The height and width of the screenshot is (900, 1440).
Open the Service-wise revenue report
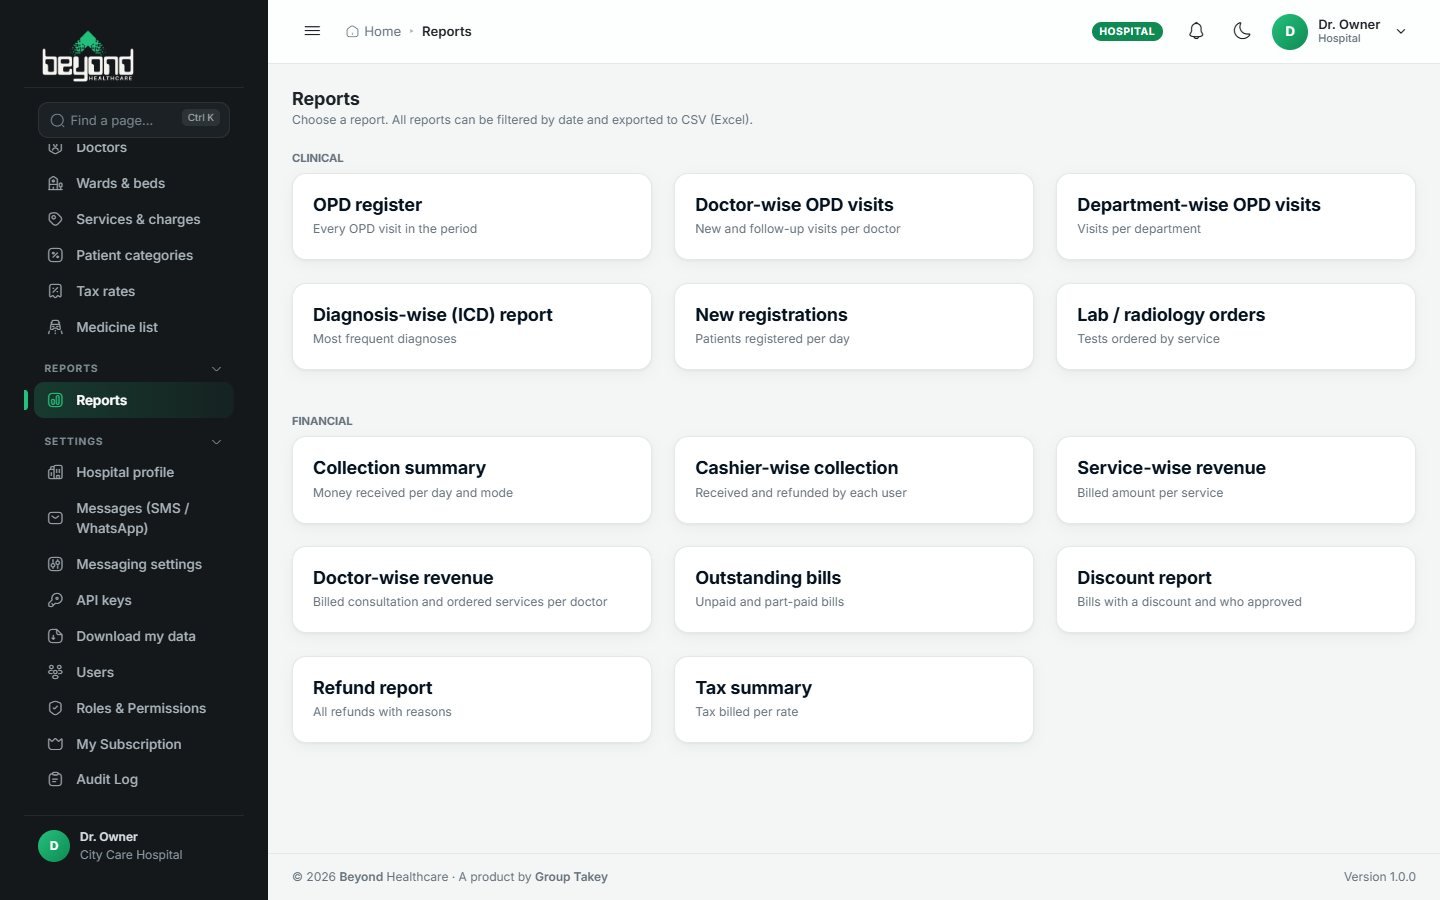coord(1236,480)
